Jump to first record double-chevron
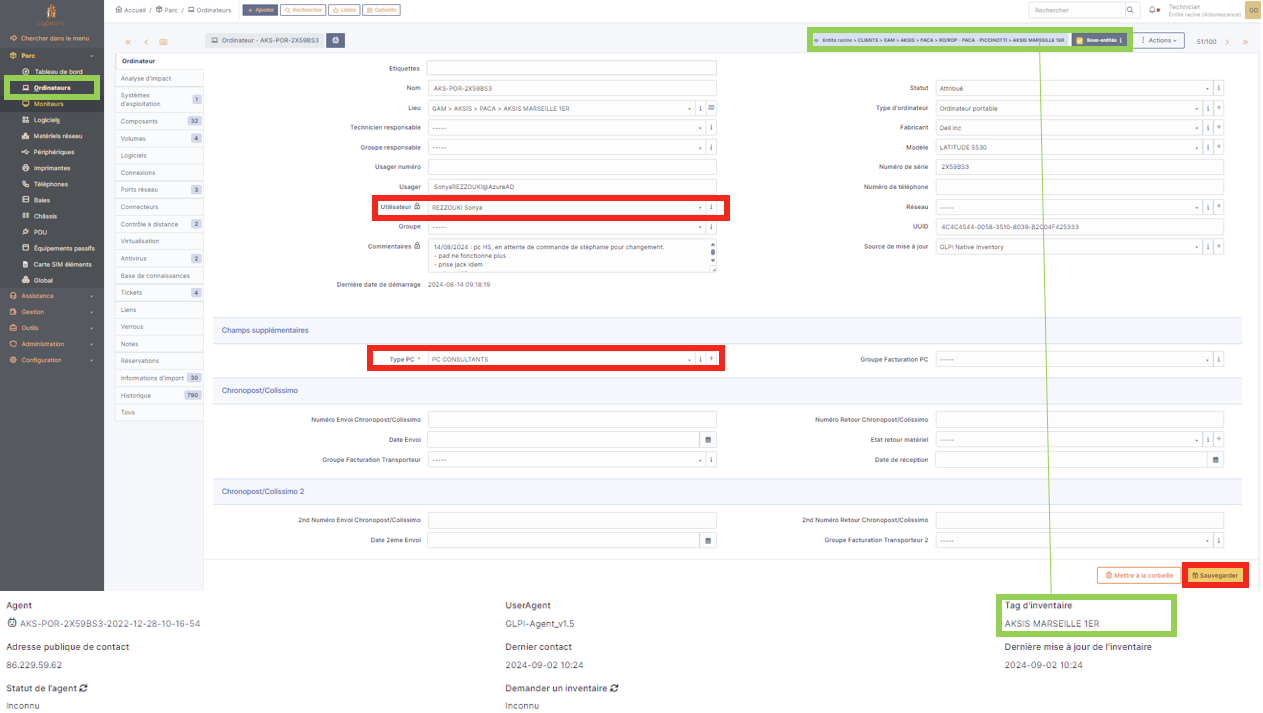 coord(128,42)
